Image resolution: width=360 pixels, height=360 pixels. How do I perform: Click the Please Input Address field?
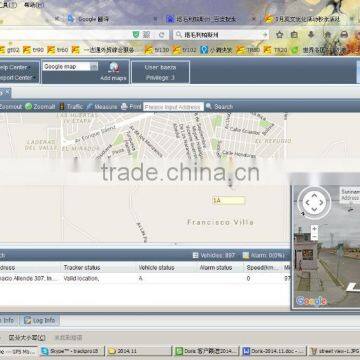(x=173, y=107)
